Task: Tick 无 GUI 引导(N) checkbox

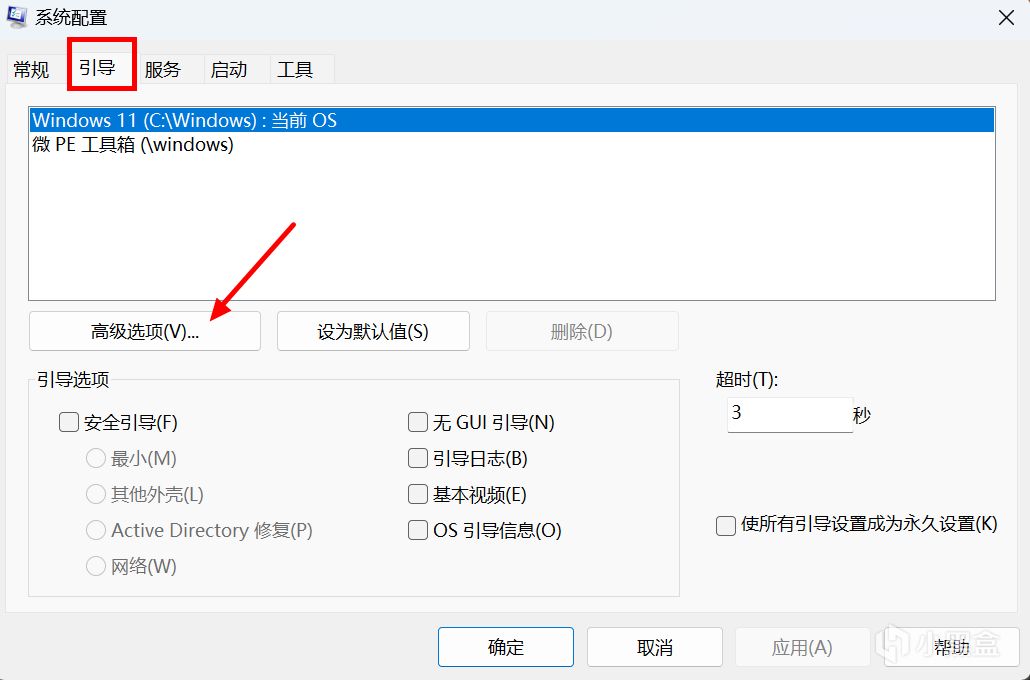Action: click(x=418, y=422)
